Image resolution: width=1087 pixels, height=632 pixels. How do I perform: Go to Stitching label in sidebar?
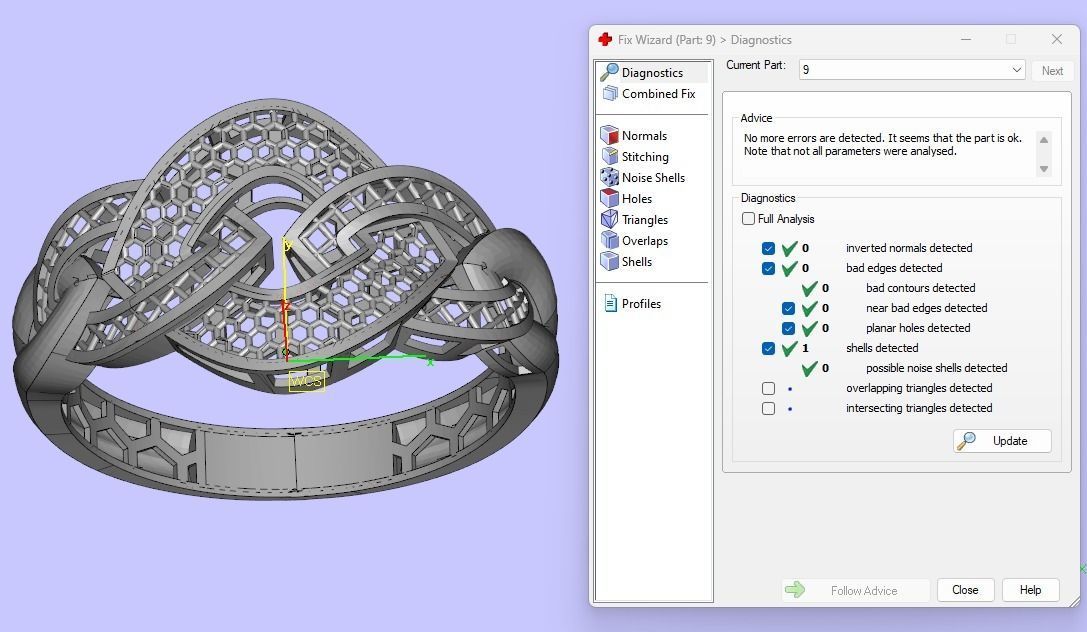pyautogui.click(x=645, y=157)
